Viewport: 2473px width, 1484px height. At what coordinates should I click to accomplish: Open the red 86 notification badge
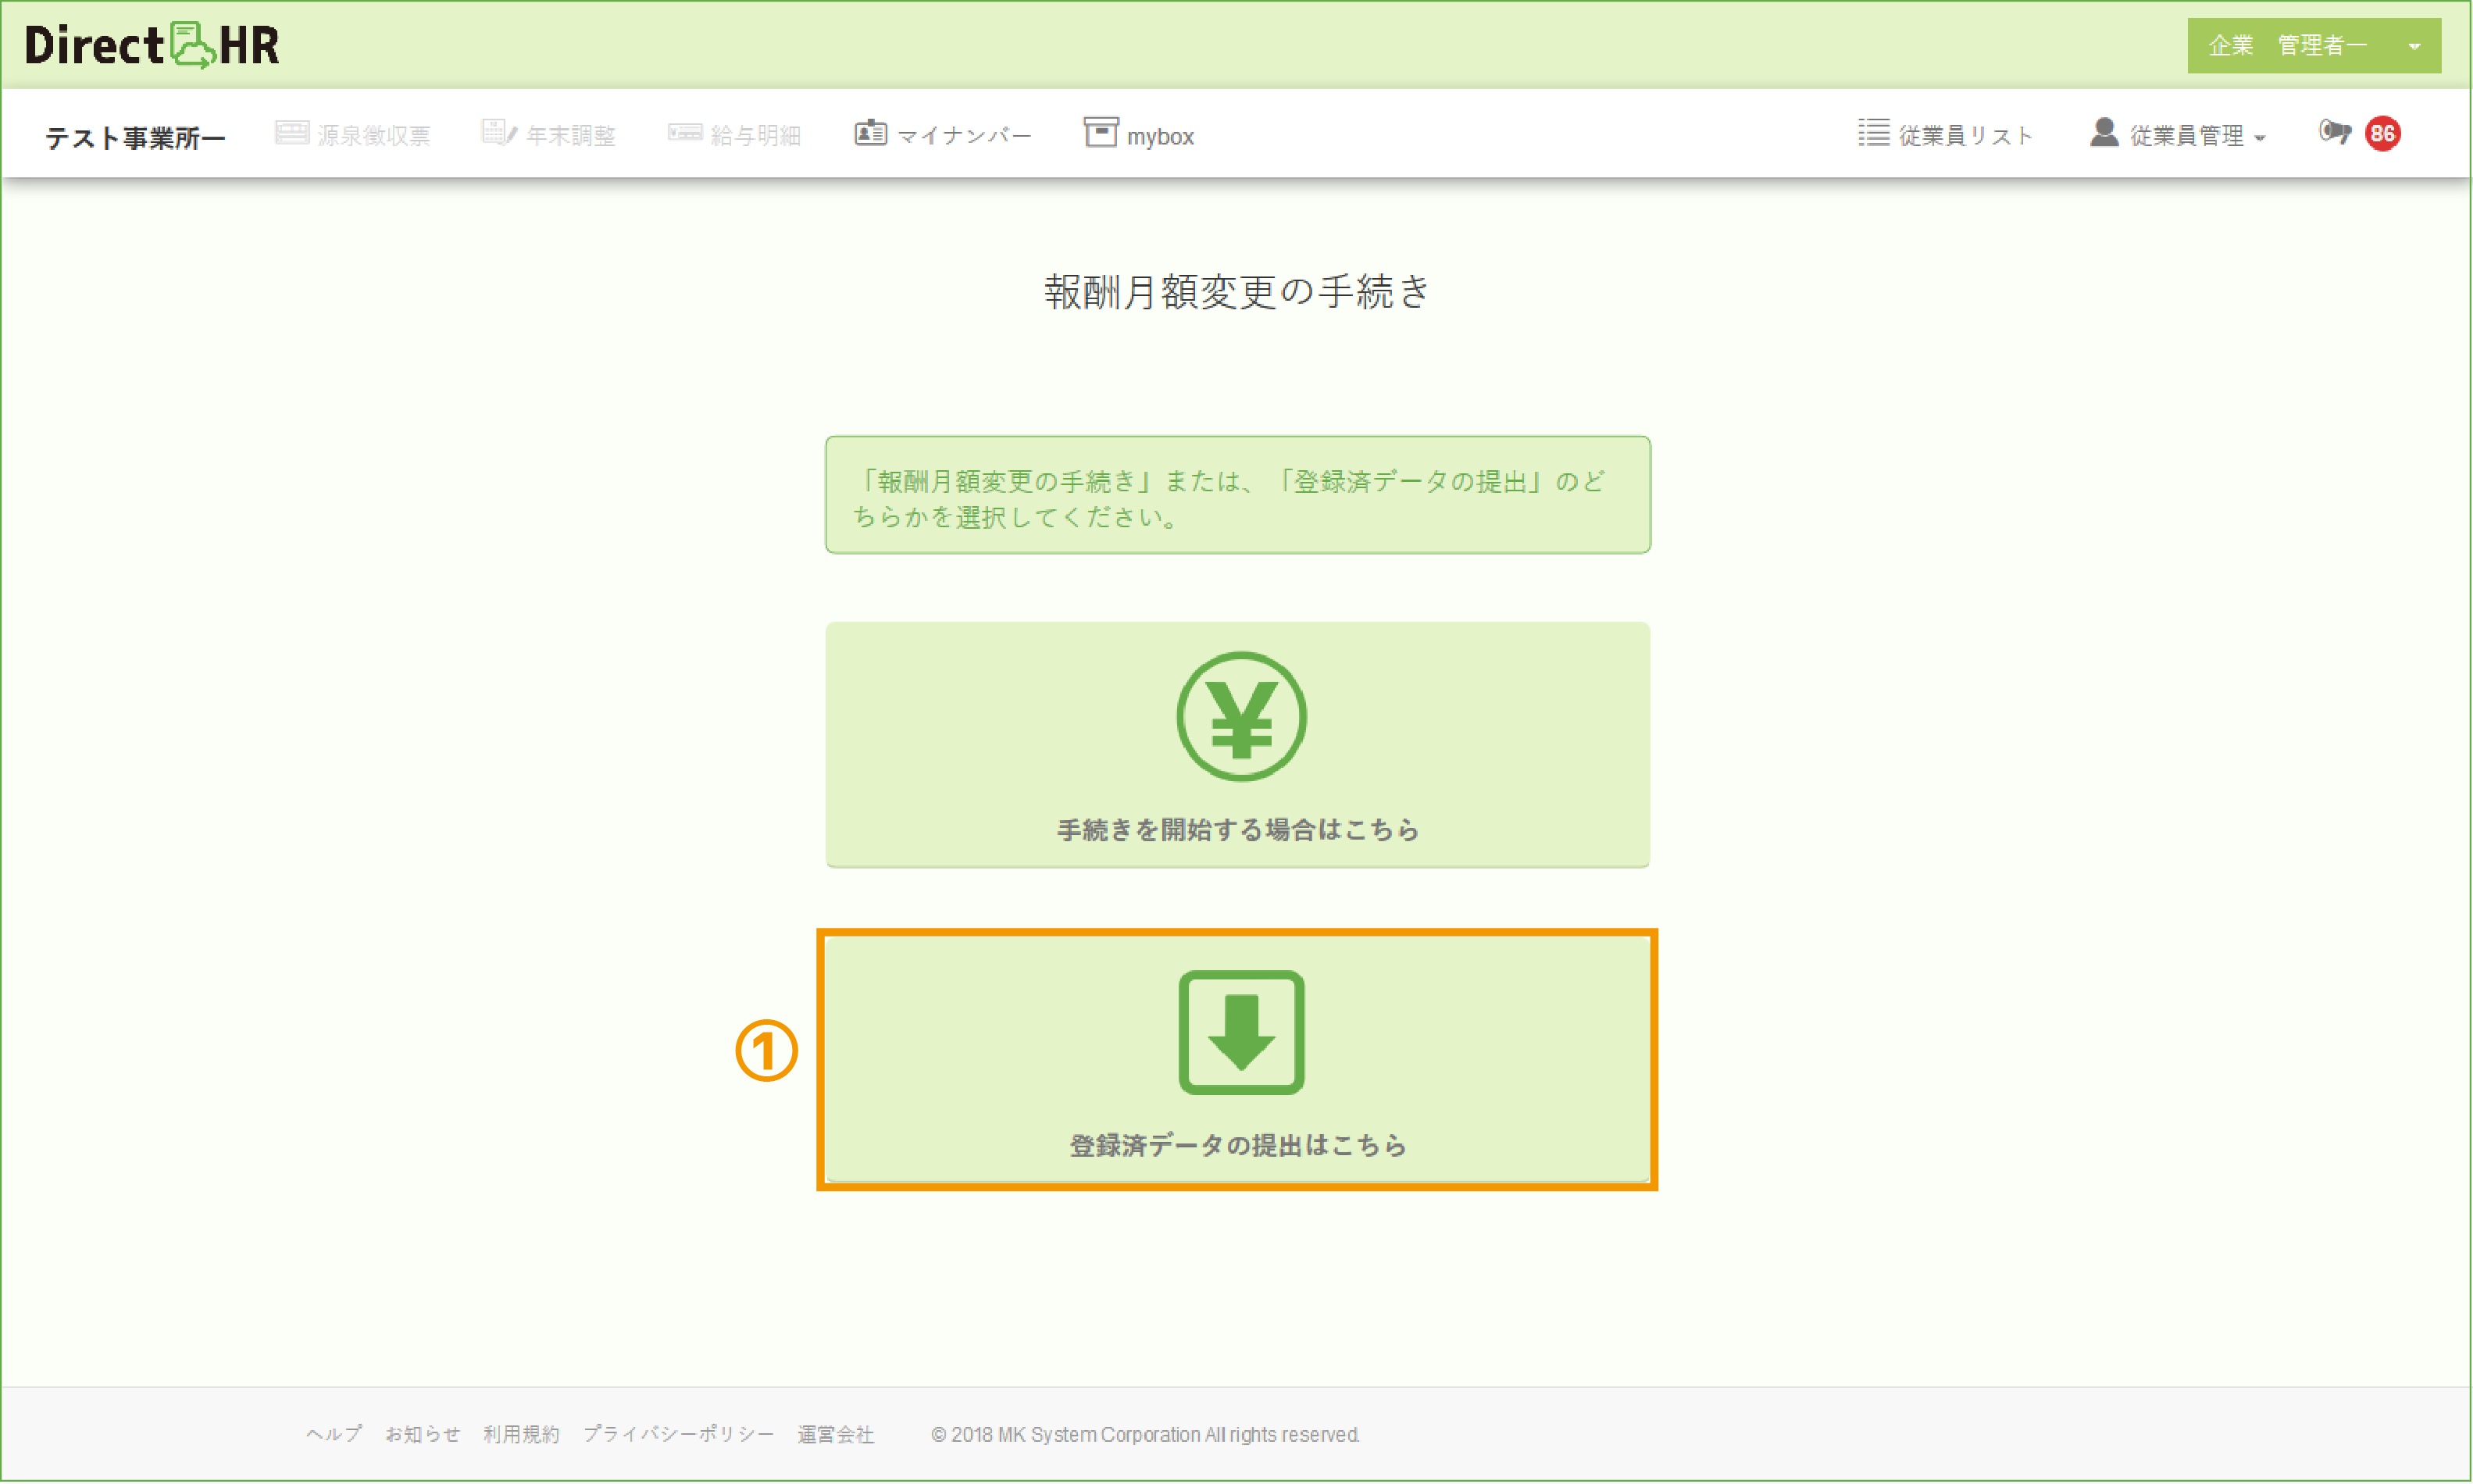click(x=2382, y=133)
